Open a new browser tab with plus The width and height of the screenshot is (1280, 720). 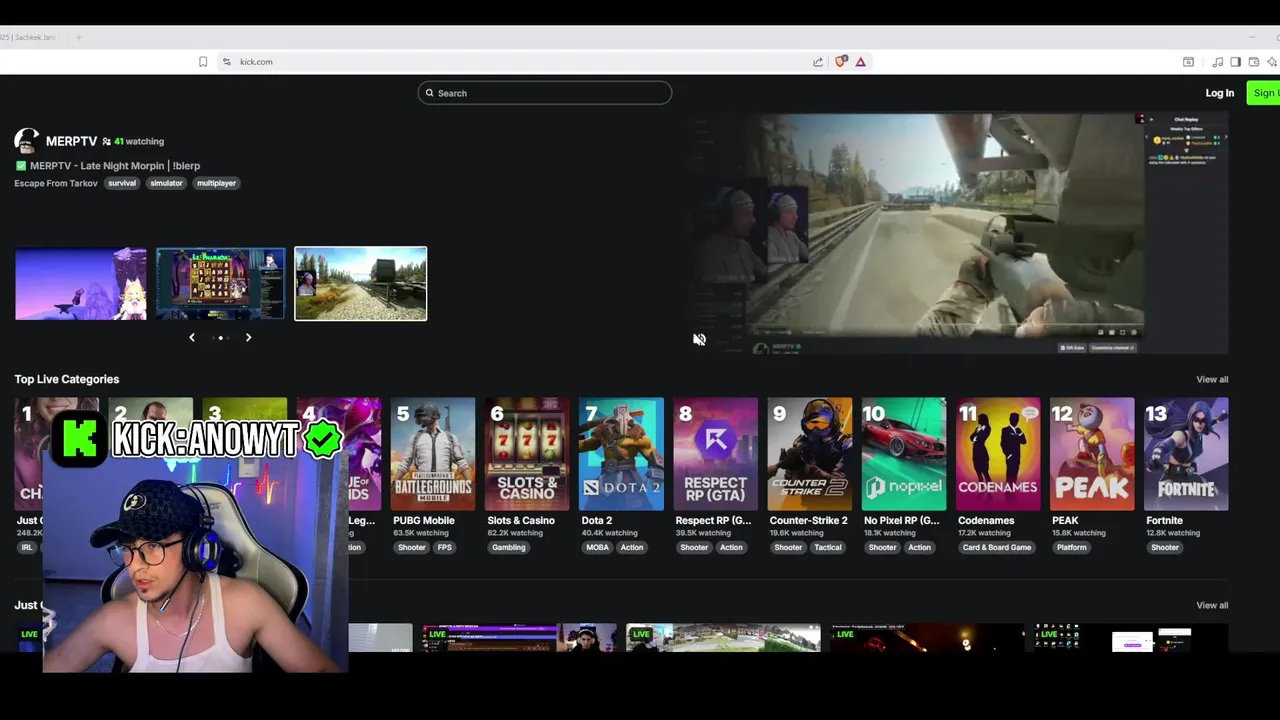(78, 37)
